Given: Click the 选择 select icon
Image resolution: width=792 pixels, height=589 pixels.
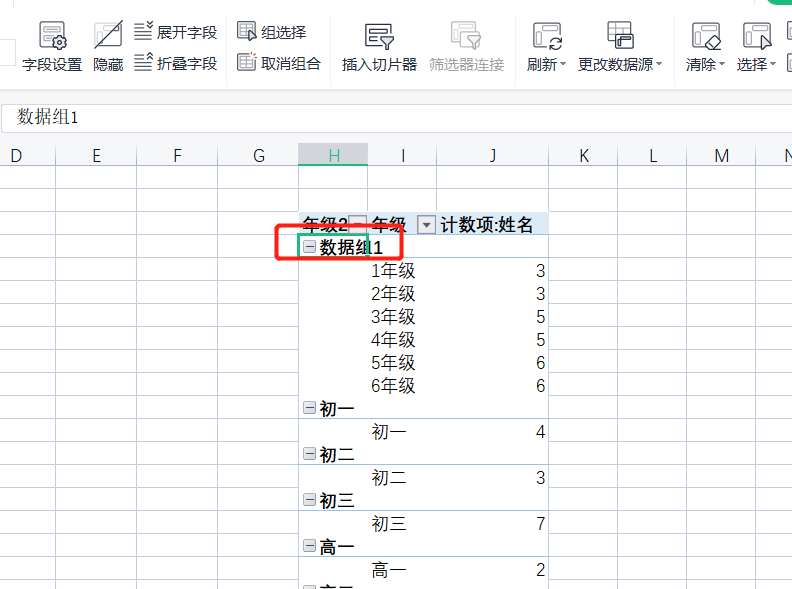Looking at the screenshot, I should [757, 36].
